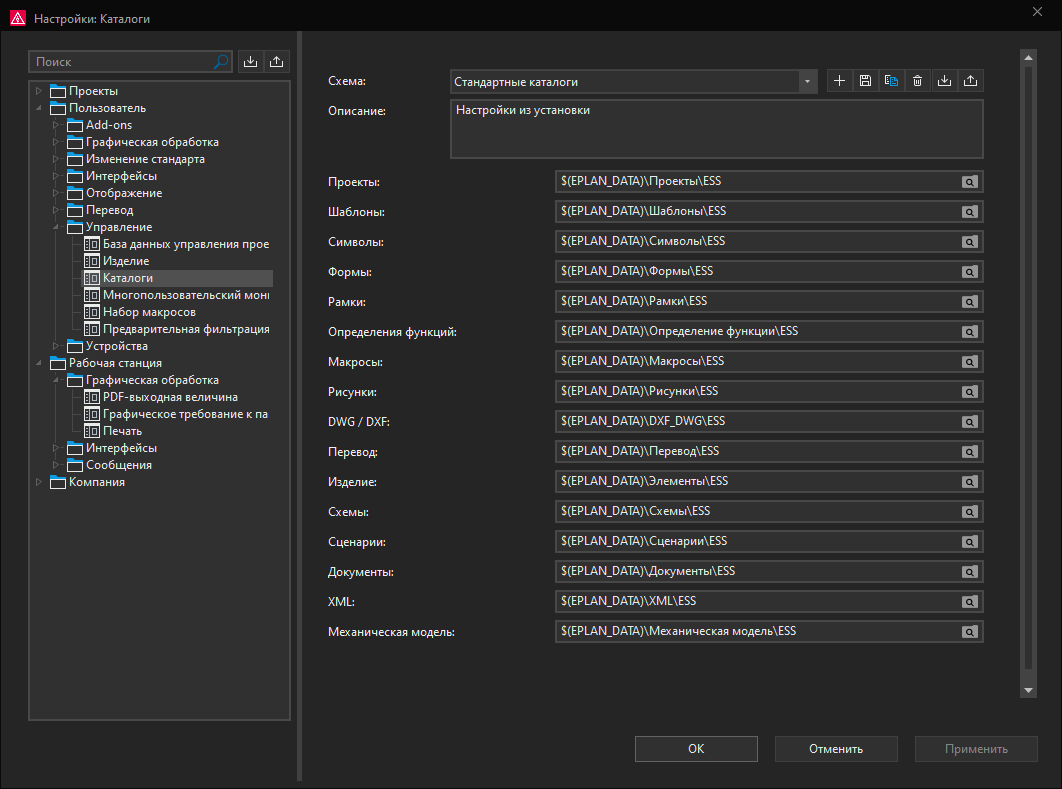Screen dimensions: 1062x789
Task: Click the scrollbar up arrow
Action: [x=1028, y=58]
